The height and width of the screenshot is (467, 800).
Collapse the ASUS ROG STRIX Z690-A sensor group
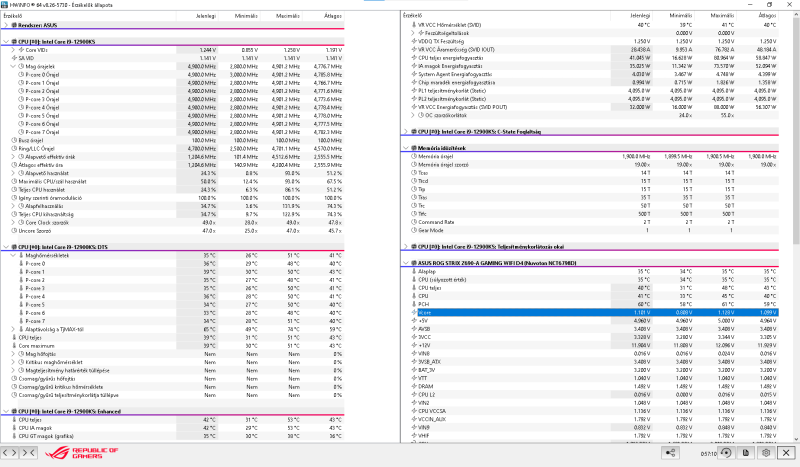(406, 263)
